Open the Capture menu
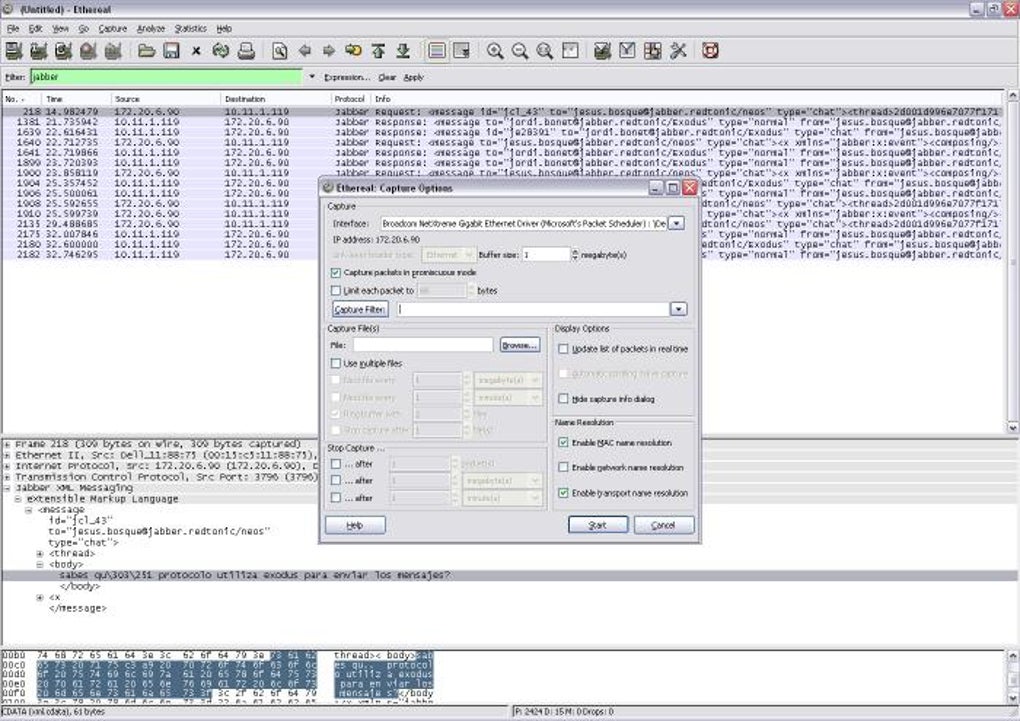 point(113,29)
